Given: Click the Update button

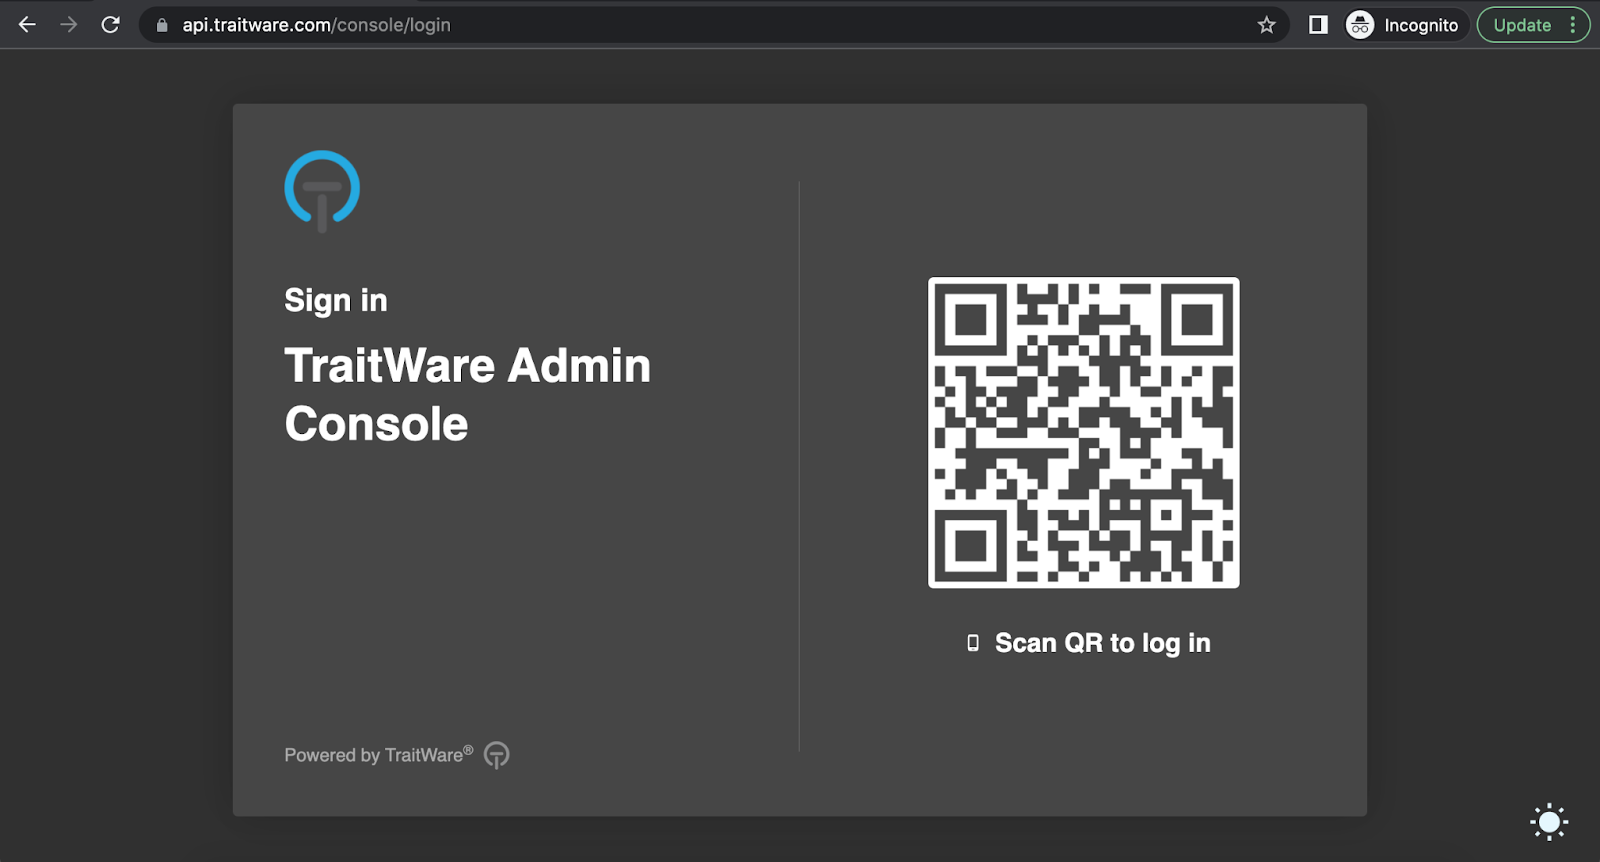Looking at the screenshot, I should [x=1522, y=25].
